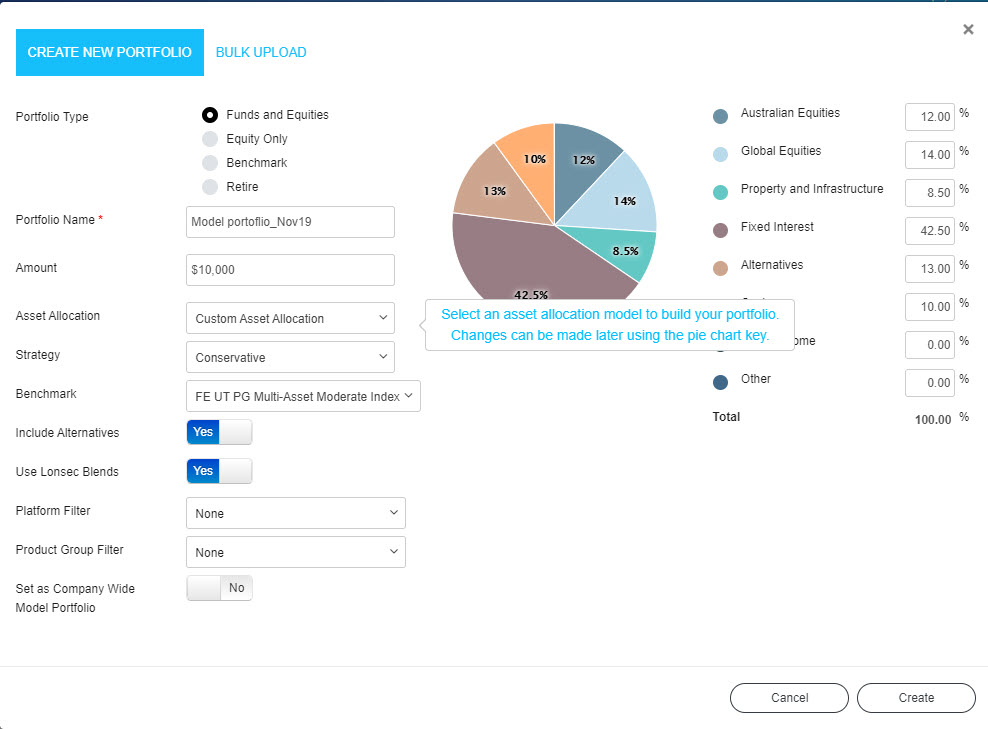Open the Asset Allocation dropdown
This screenshot has width=988, height=729.
click(x=290, y=319)
